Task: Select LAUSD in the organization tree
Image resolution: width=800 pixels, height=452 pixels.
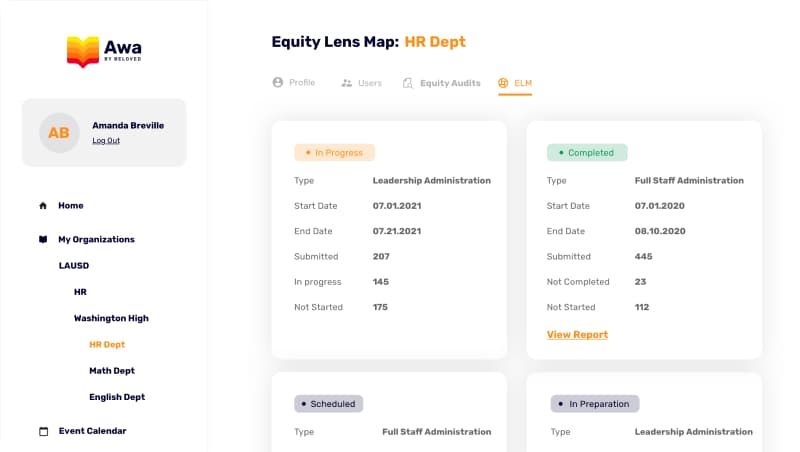Action: (x=73, y=266)
